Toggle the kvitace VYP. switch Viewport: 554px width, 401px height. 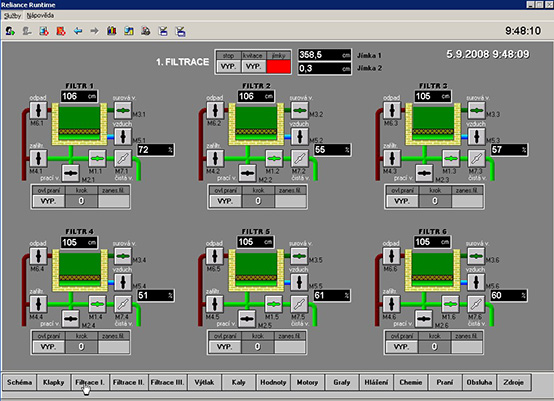coord(253,66)
